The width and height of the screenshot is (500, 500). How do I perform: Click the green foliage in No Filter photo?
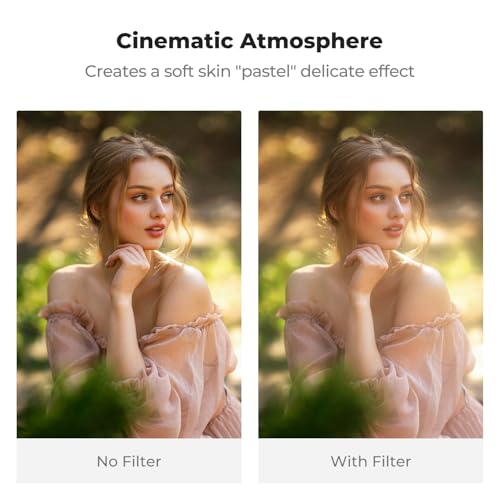click(87, 405)
